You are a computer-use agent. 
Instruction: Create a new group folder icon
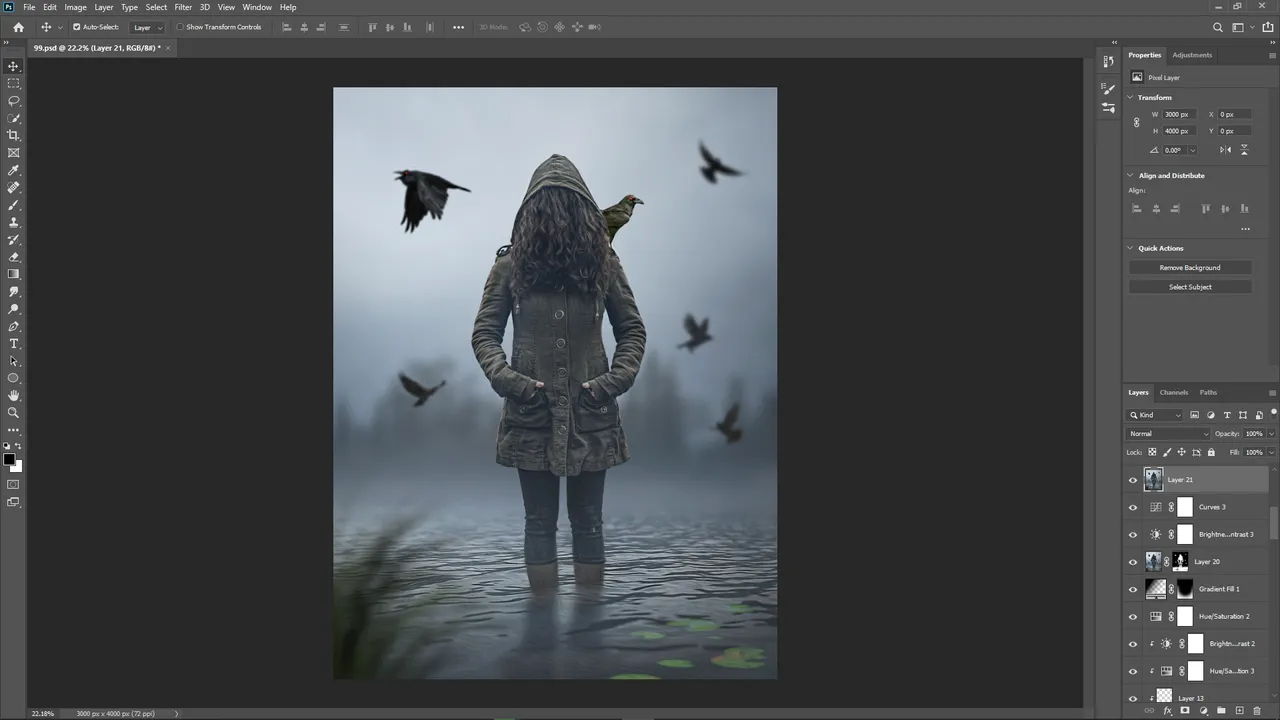click(x=1221, y=711)
